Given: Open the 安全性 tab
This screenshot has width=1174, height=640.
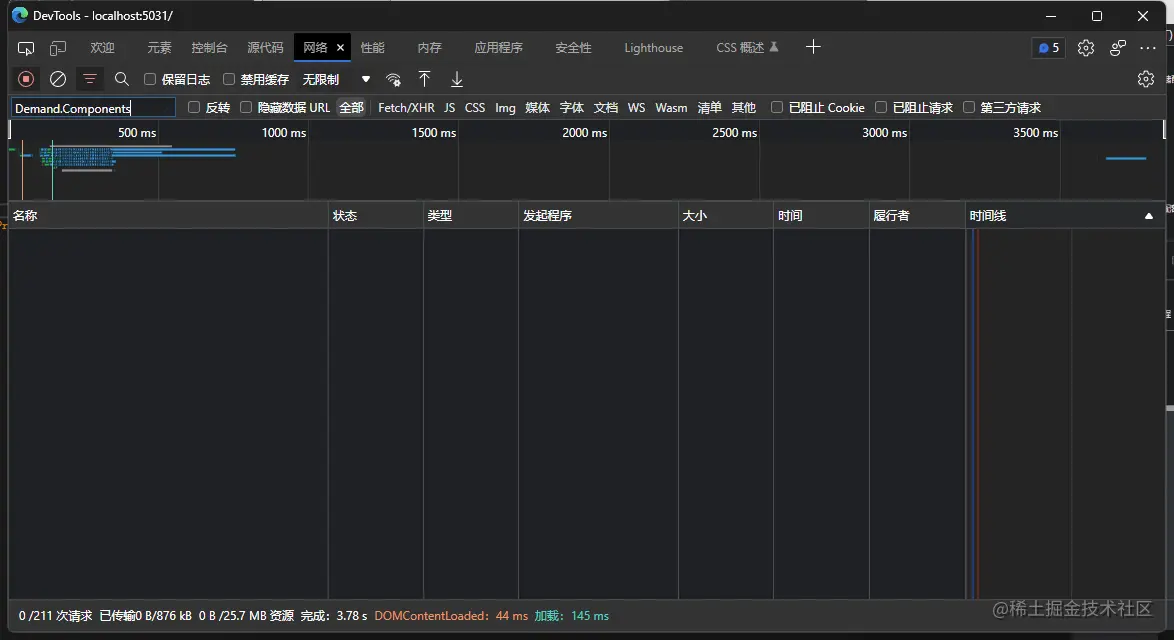Looking at the screenshot, I should pos(573,48).
